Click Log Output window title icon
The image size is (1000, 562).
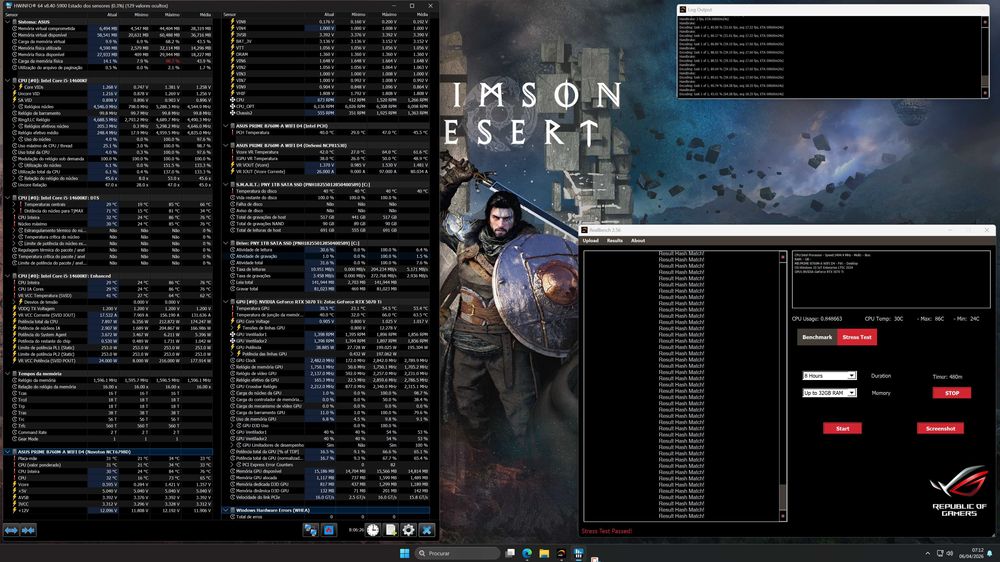pyautogui.click(x=682, y=10)
